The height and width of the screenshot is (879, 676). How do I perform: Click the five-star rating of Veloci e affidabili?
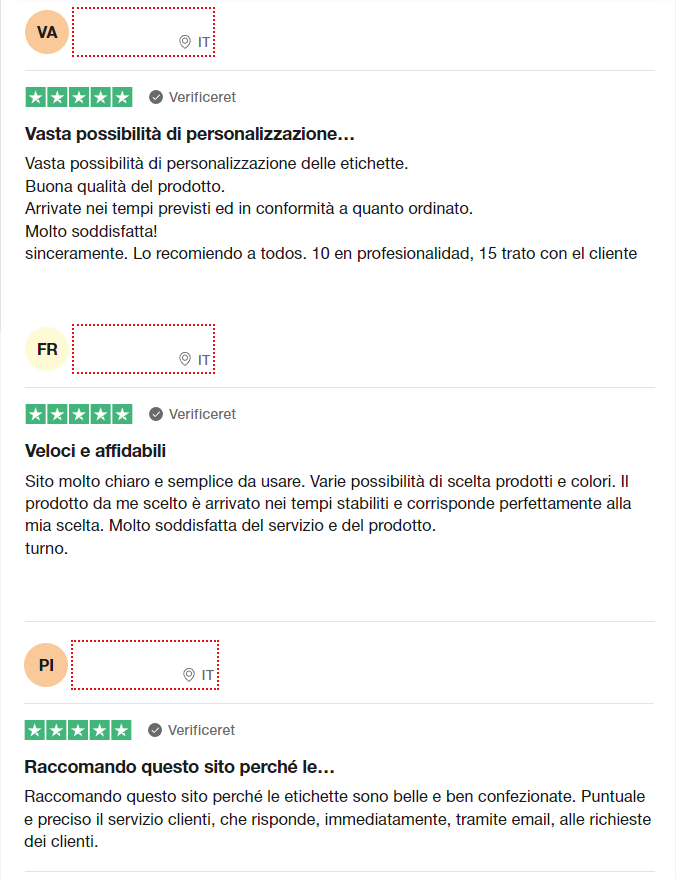(79, 414)
